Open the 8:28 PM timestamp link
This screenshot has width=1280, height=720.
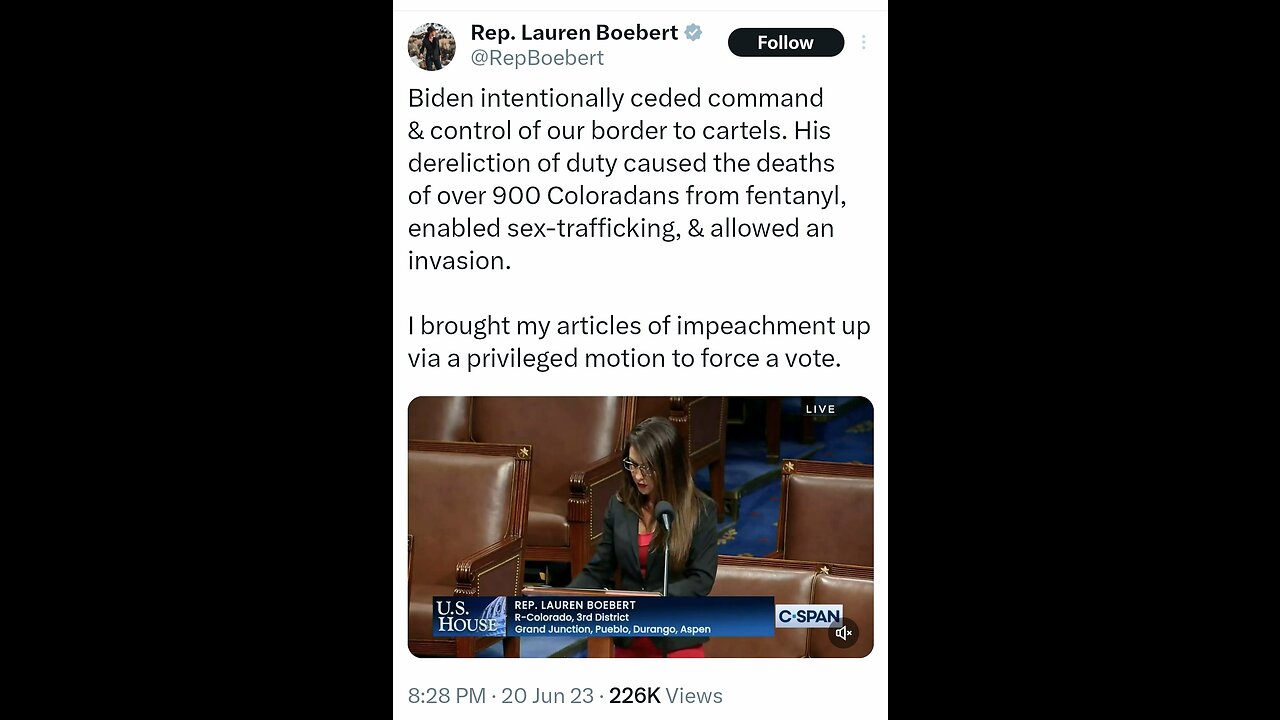pyautogui.click(x=447, y=695)
